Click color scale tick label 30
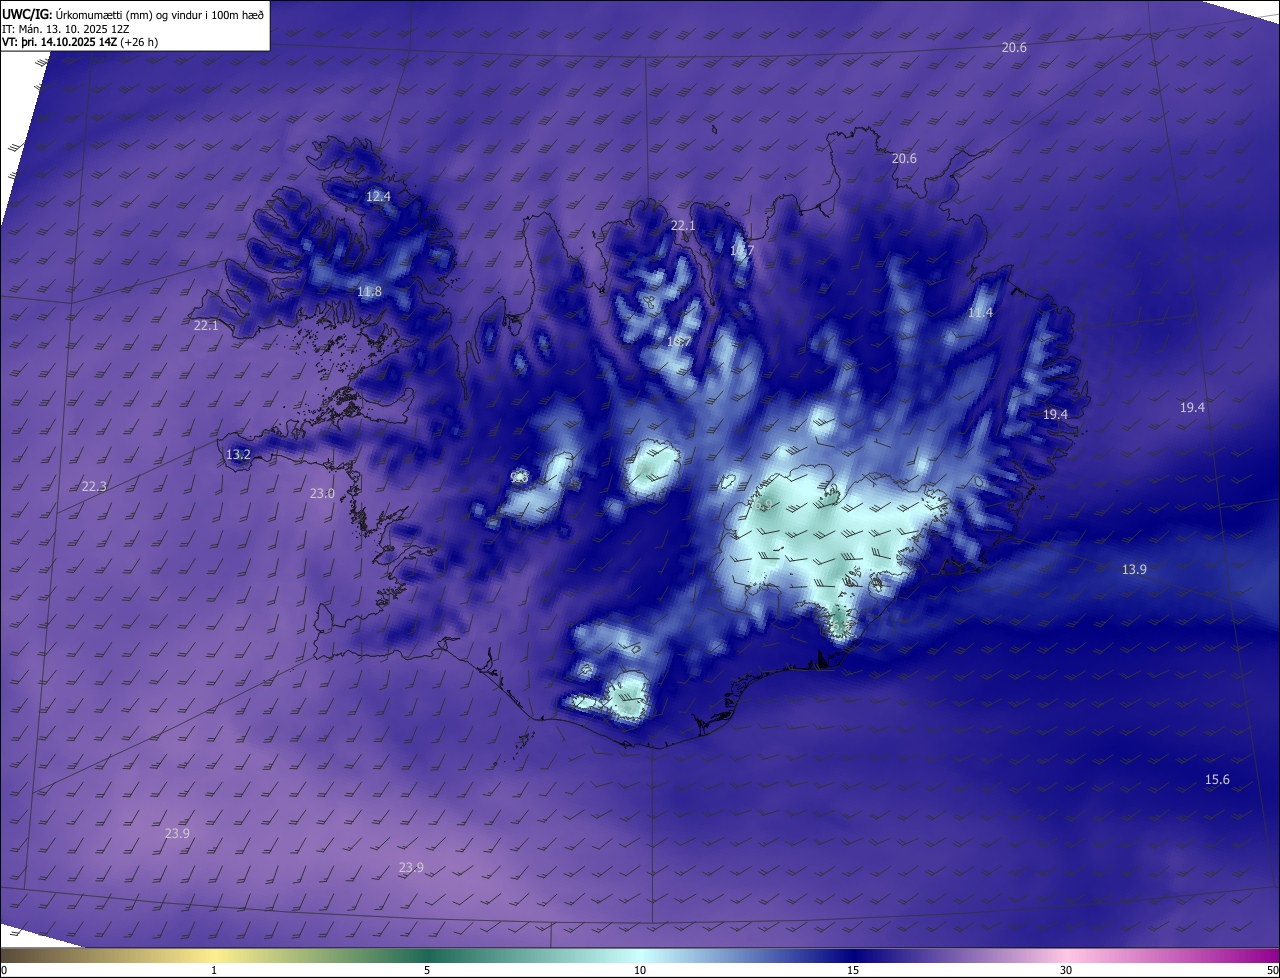 coord(1066,971)
